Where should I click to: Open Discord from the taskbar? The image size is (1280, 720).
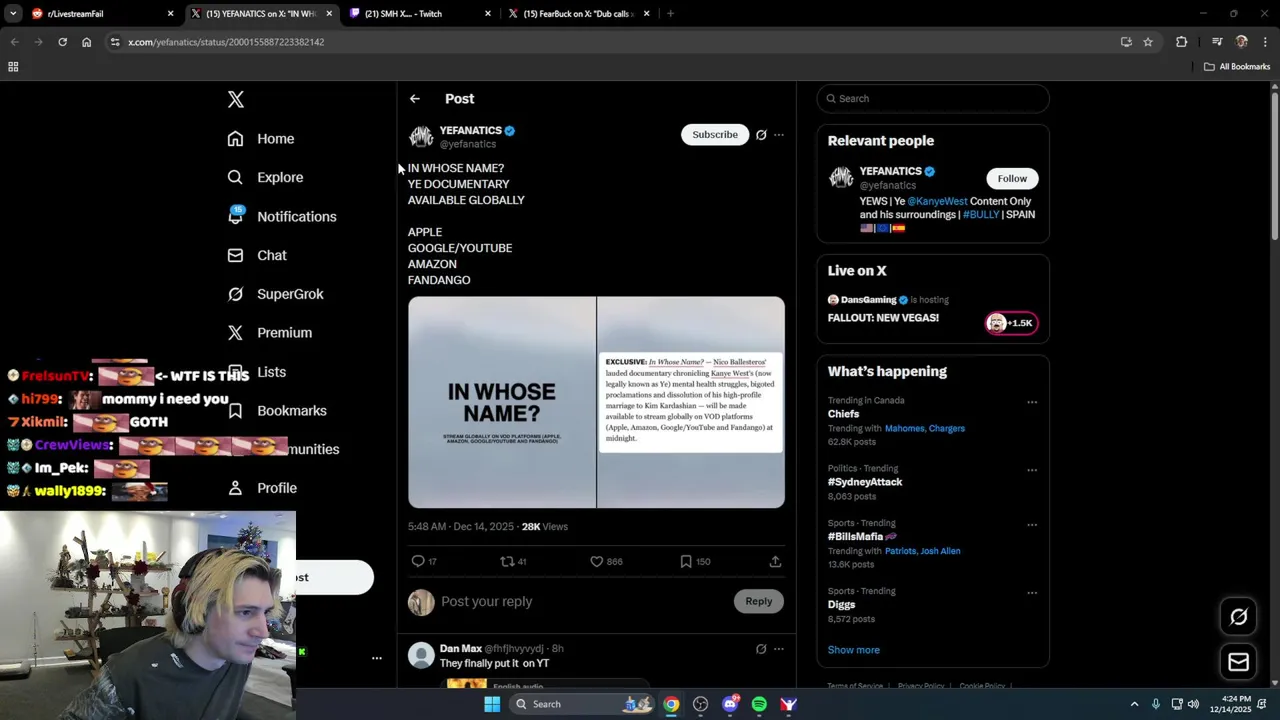(x=730, y=704)
